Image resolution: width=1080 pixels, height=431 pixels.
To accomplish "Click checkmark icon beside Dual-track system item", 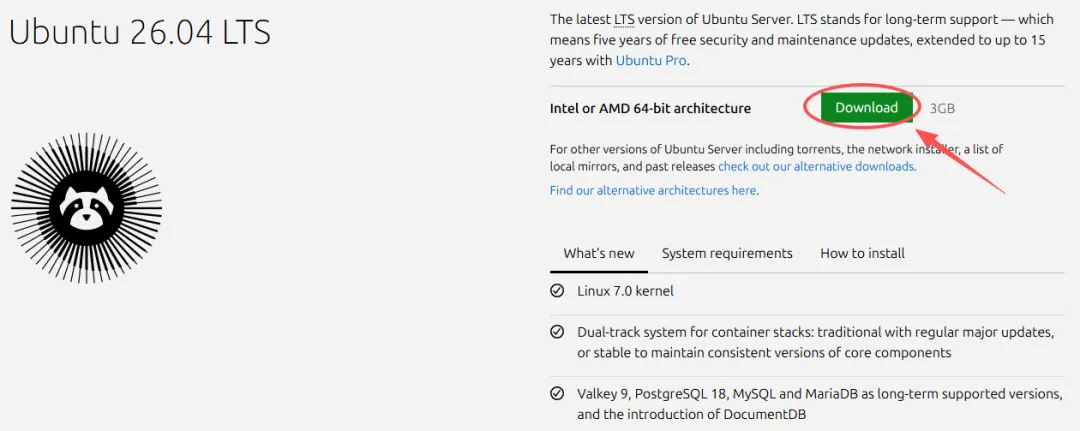I will point(557,333).
